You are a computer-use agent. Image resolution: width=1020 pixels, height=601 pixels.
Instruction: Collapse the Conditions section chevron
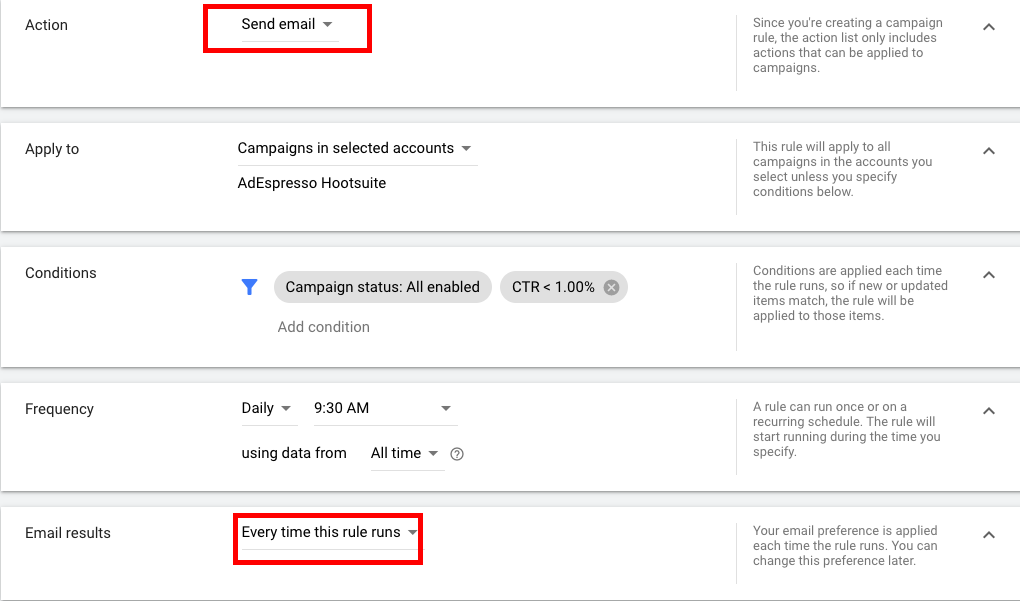coord(989,275)
